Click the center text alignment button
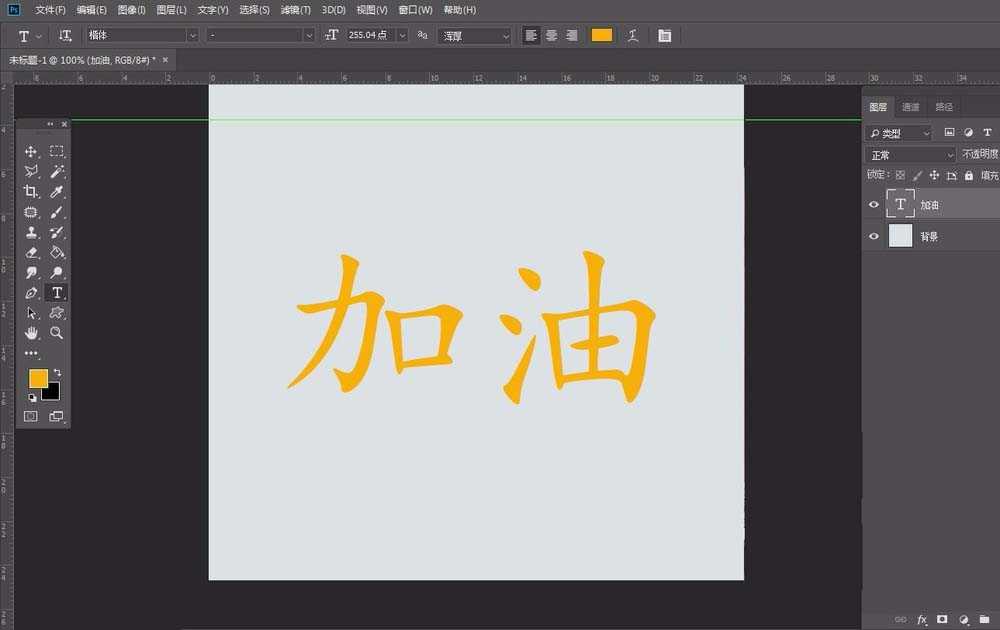This screenshot has height=630, width=1000. [x=551, y=35]
